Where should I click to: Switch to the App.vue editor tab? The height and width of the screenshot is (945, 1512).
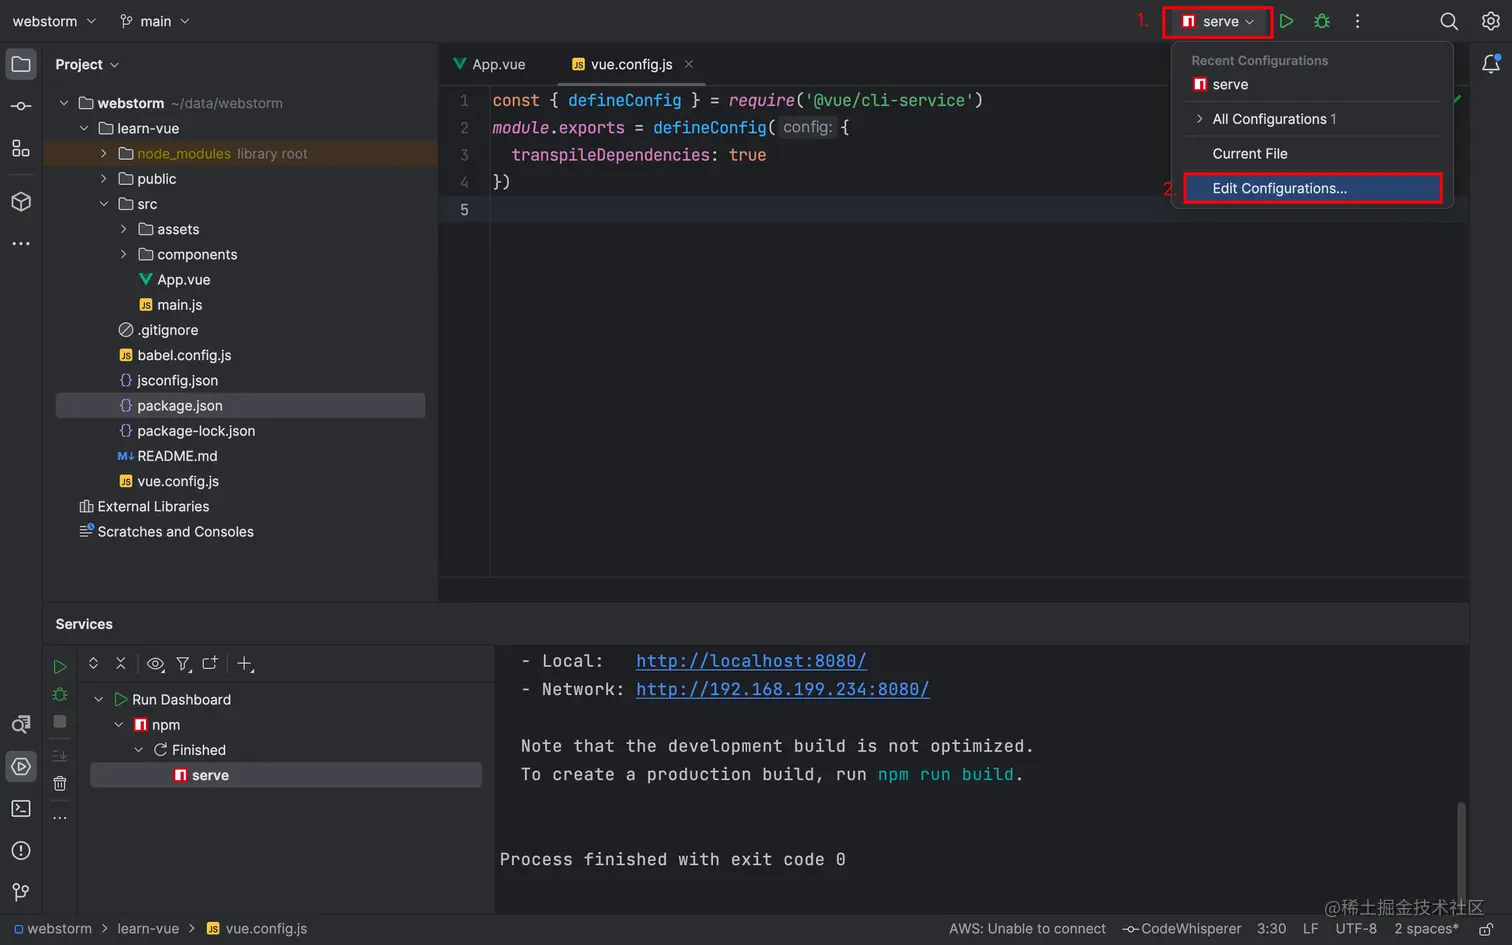(x=489, y=64)
